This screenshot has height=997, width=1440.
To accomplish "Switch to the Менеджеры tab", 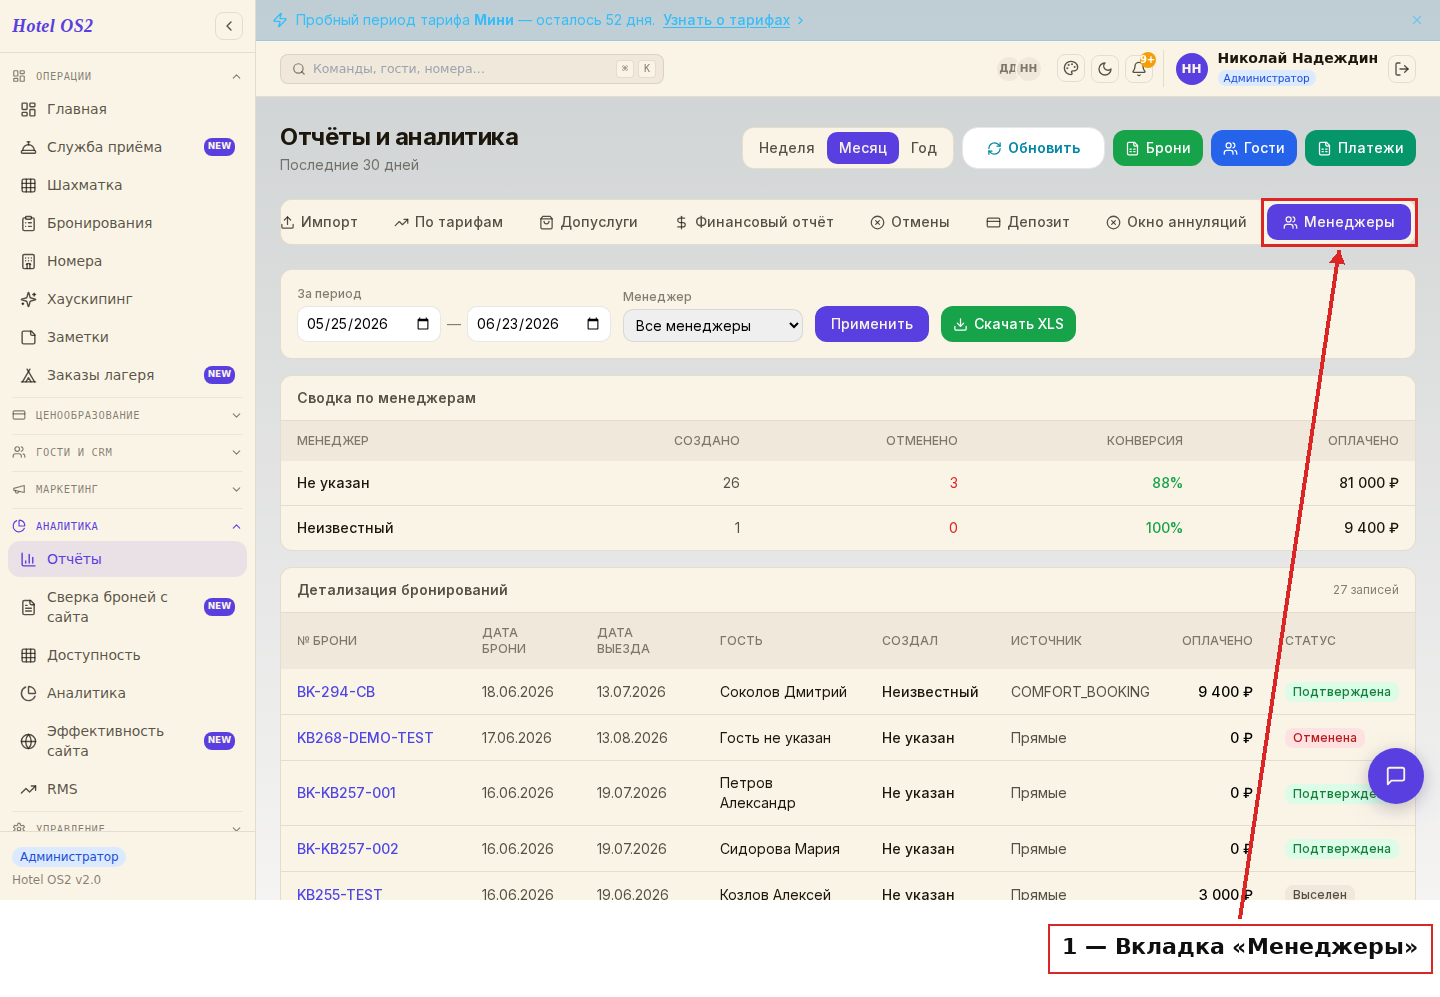I will (x=1339, y=222).
